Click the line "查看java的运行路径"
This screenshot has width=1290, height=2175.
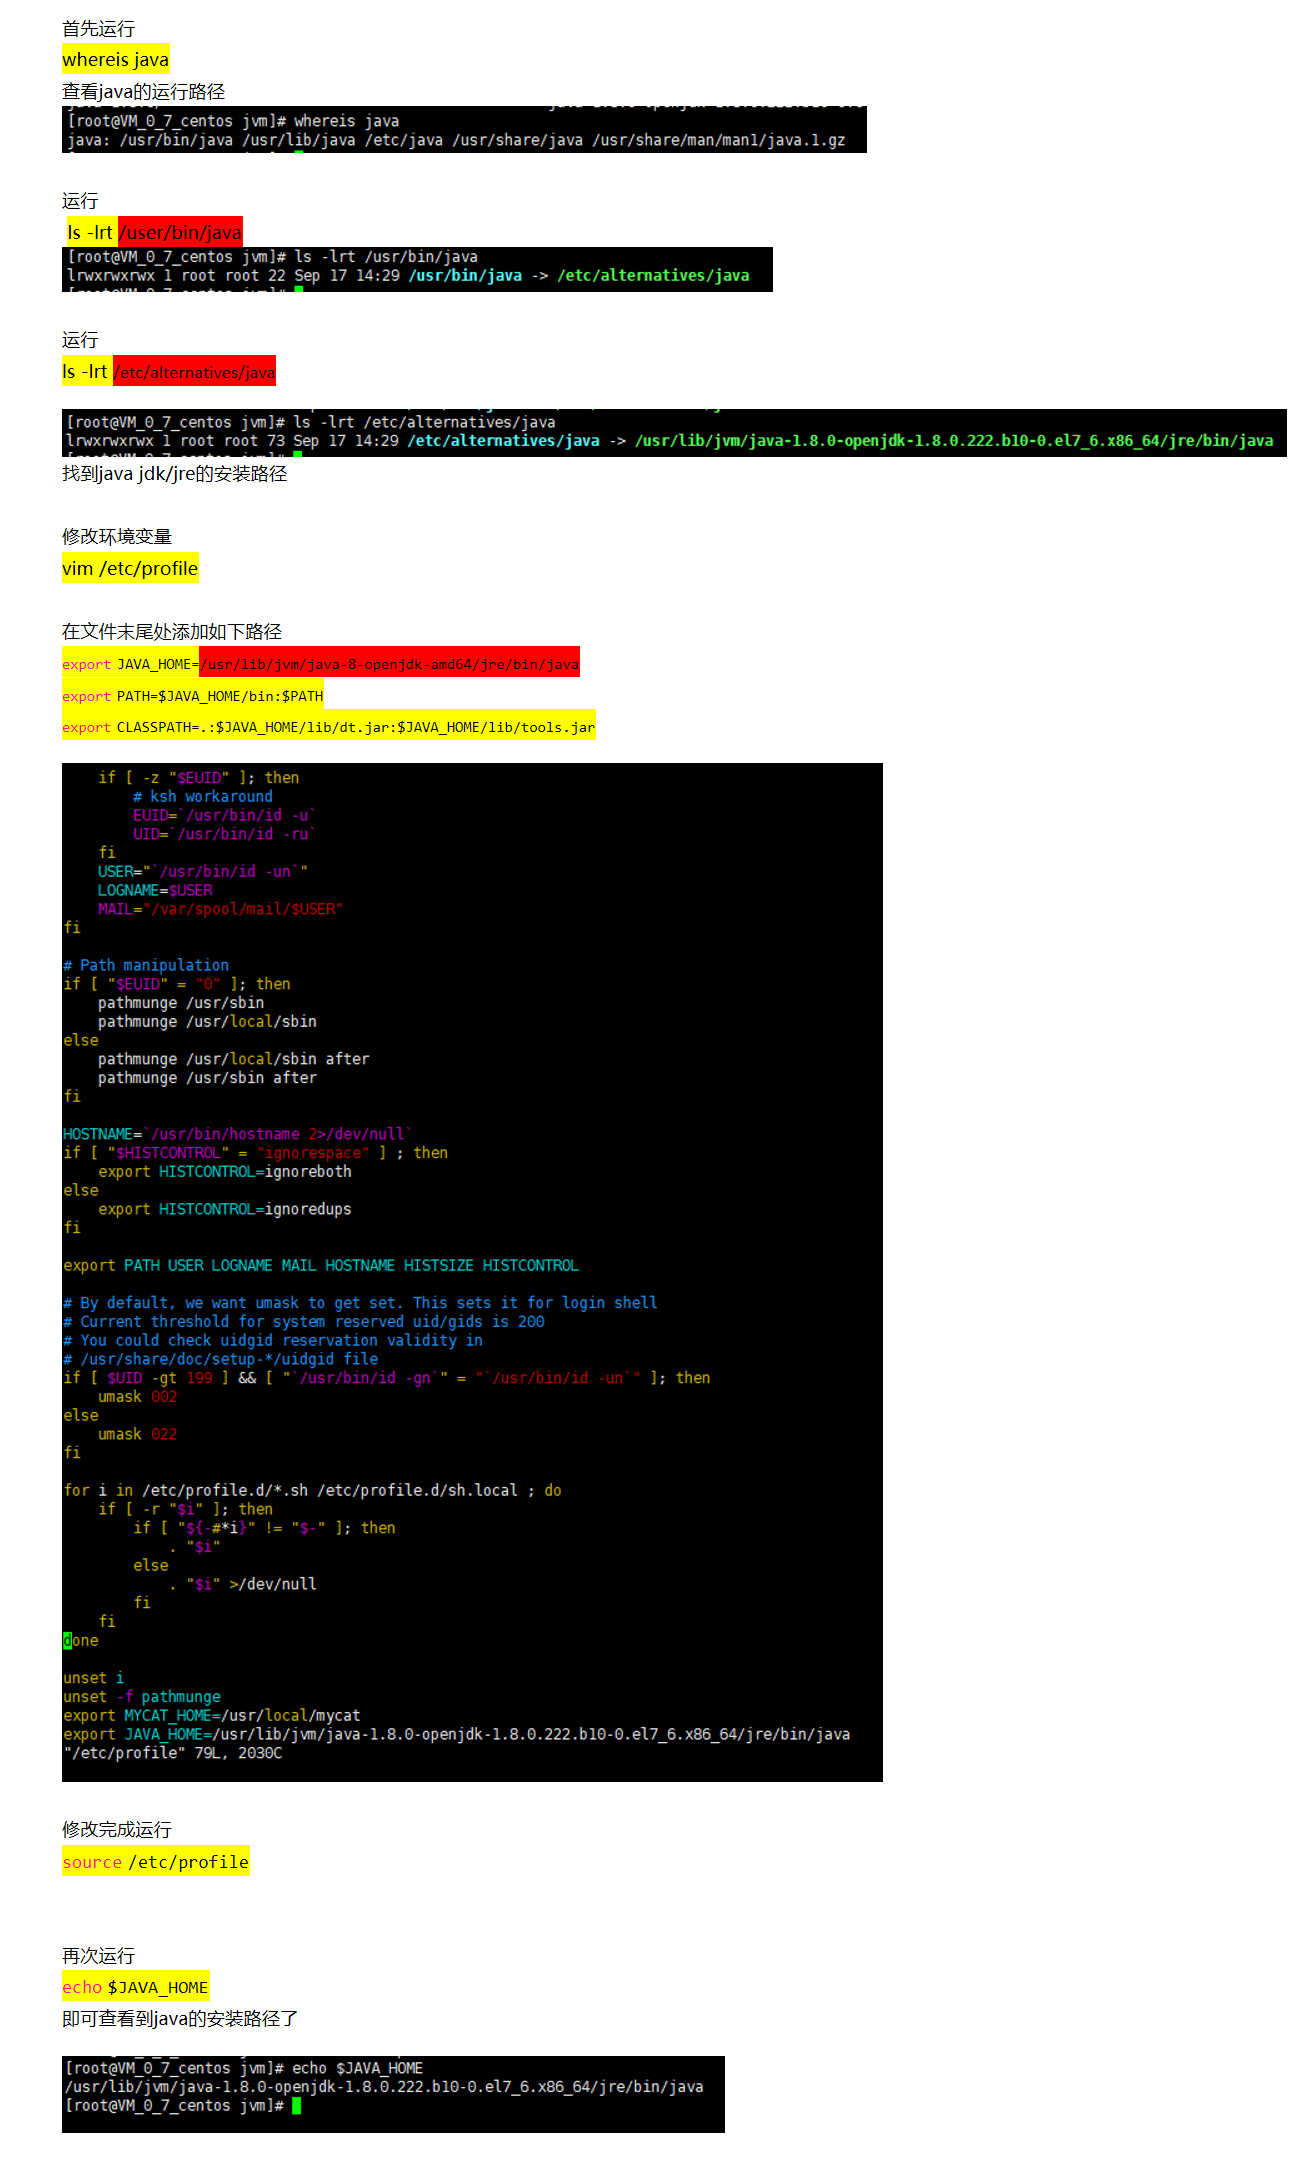(x=143, y=91)
